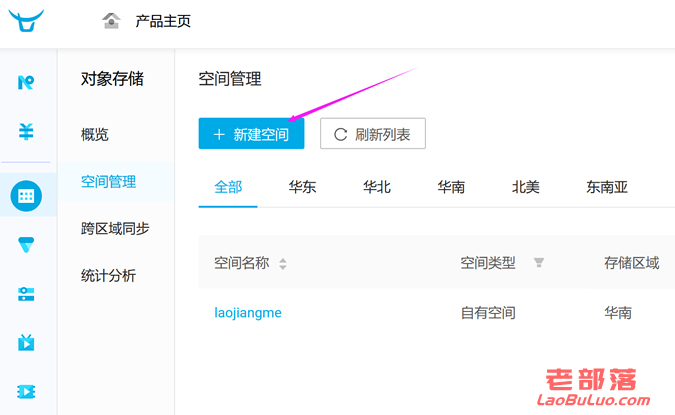Switch to the 华东 tab
Screen dimensions: 675x415
pyautogui.click(x=302, y=187)
